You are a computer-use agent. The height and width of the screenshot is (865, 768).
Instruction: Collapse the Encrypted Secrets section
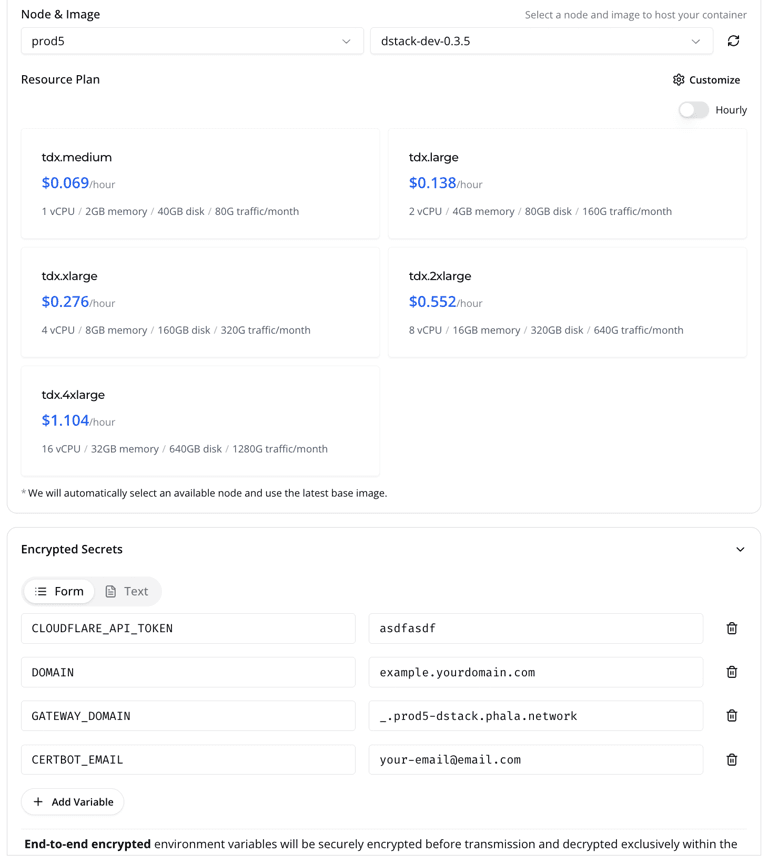pyautogui.click(x=740, y=549)
